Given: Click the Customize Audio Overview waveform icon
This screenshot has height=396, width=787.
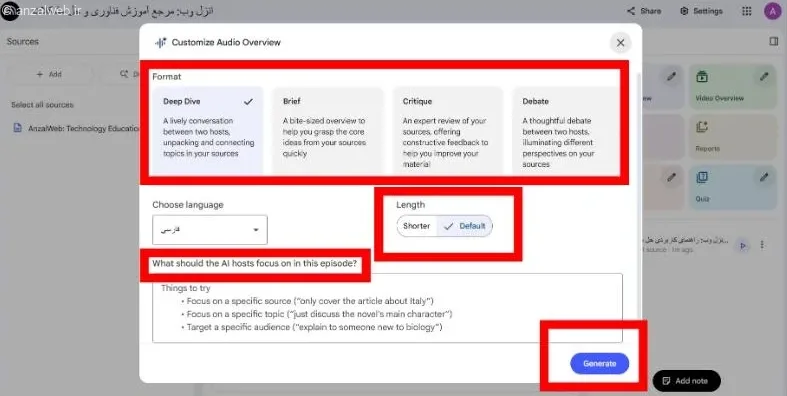Looking at the screenshot, I should (161, 43).
